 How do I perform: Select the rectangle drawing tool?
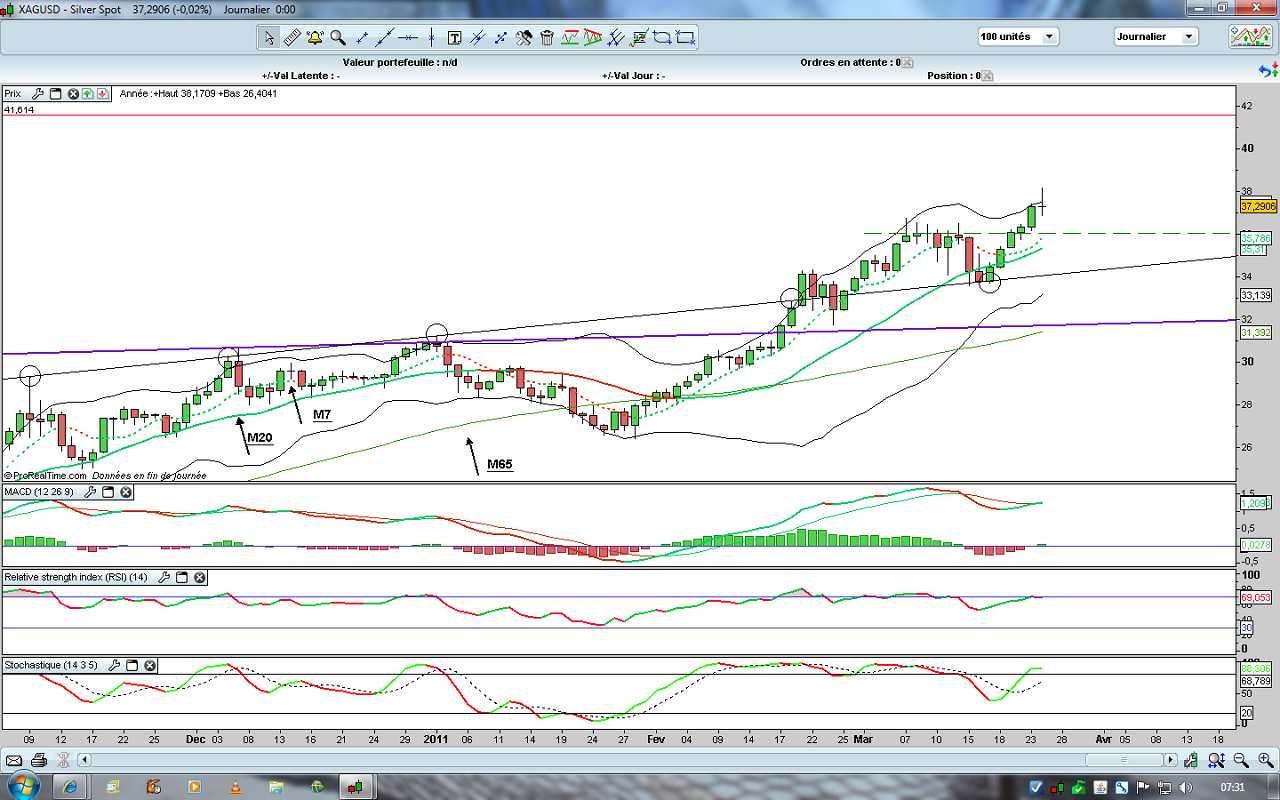[685, 38]
